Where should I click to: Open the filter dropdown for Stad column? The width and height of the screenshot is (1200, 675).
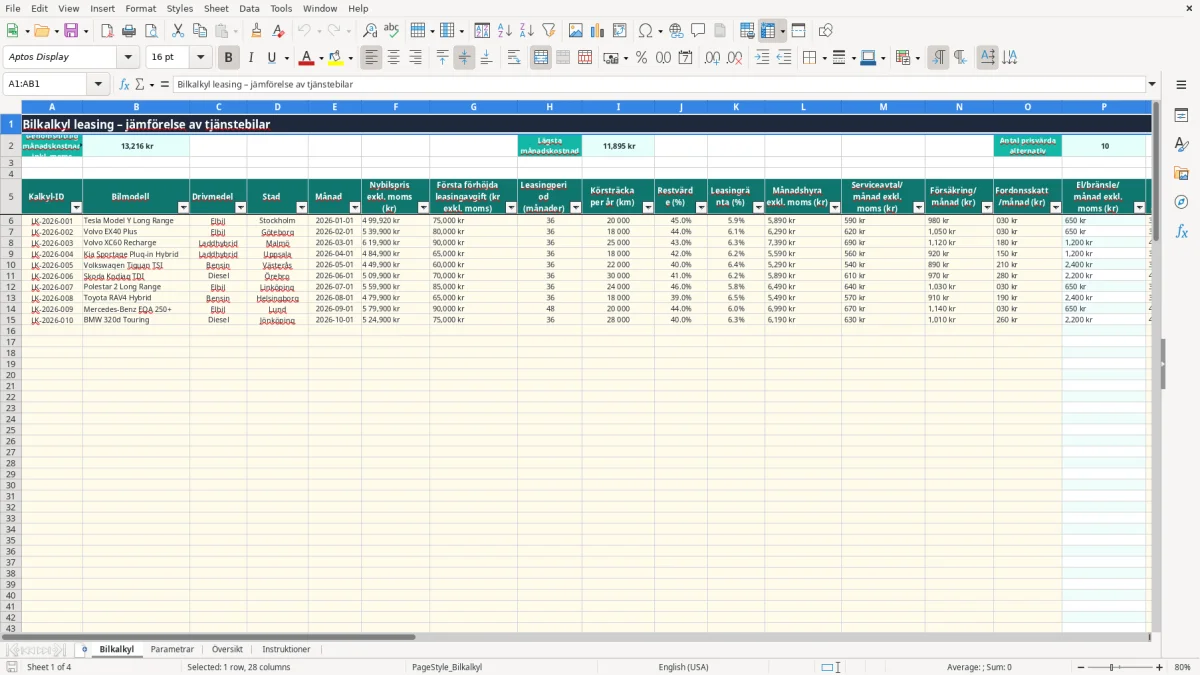(301, 208)
